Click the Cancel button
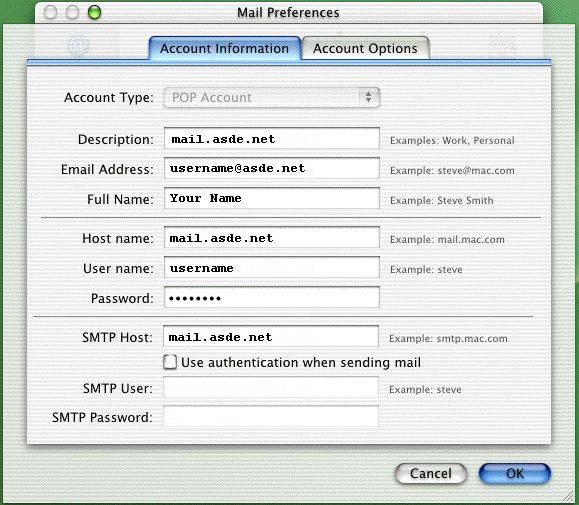This screenshot has width=579, height=505. click(431, 474)
